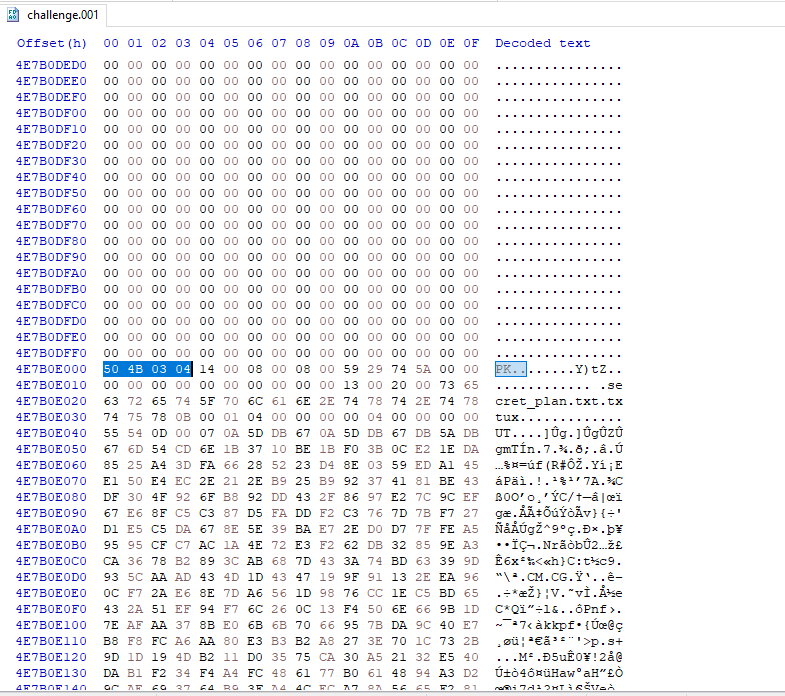The width and height of the screenshot is (785, 696).
Task: Click byte 63 at start of row 4E7B0E020
Action: coord(111,402)
